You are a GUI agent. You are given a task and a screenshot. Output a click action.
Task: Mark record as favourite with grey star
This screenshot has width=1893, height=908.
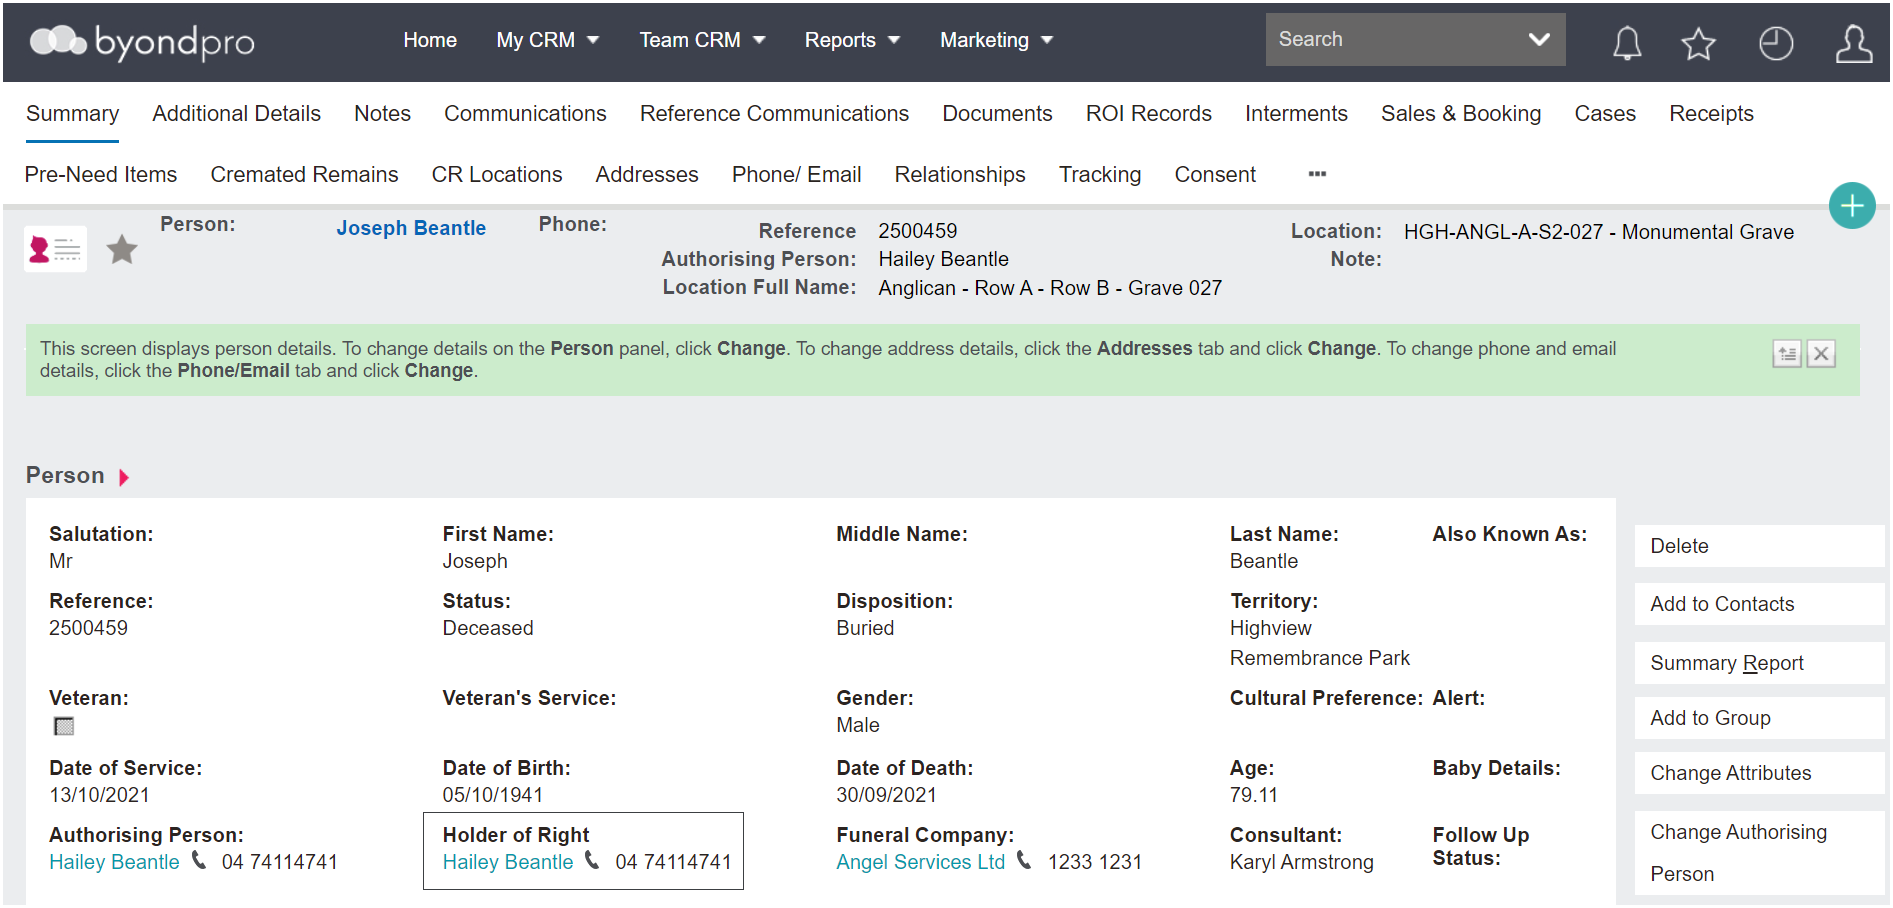[x=122, y=249]
